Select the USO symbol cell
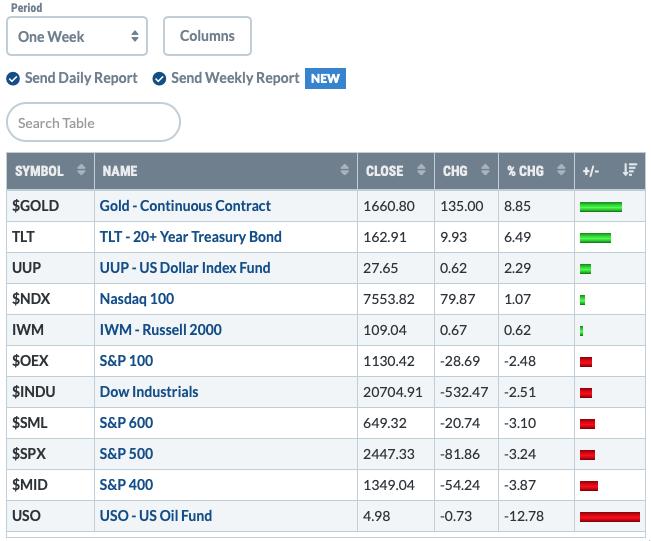 51,516
